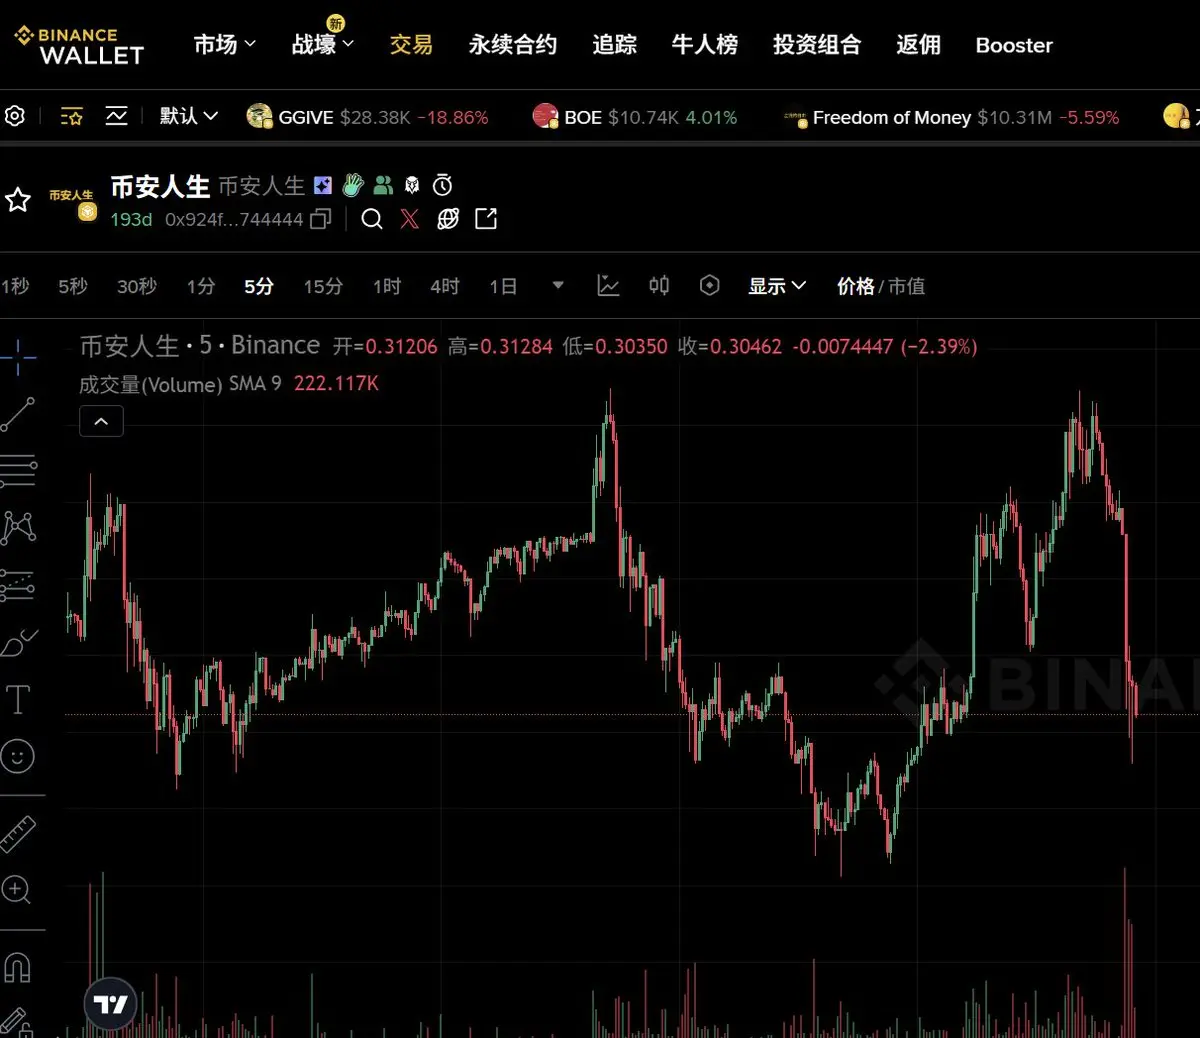
Task: Click the purple sparkle AI badge
Action: click(322, 185)
